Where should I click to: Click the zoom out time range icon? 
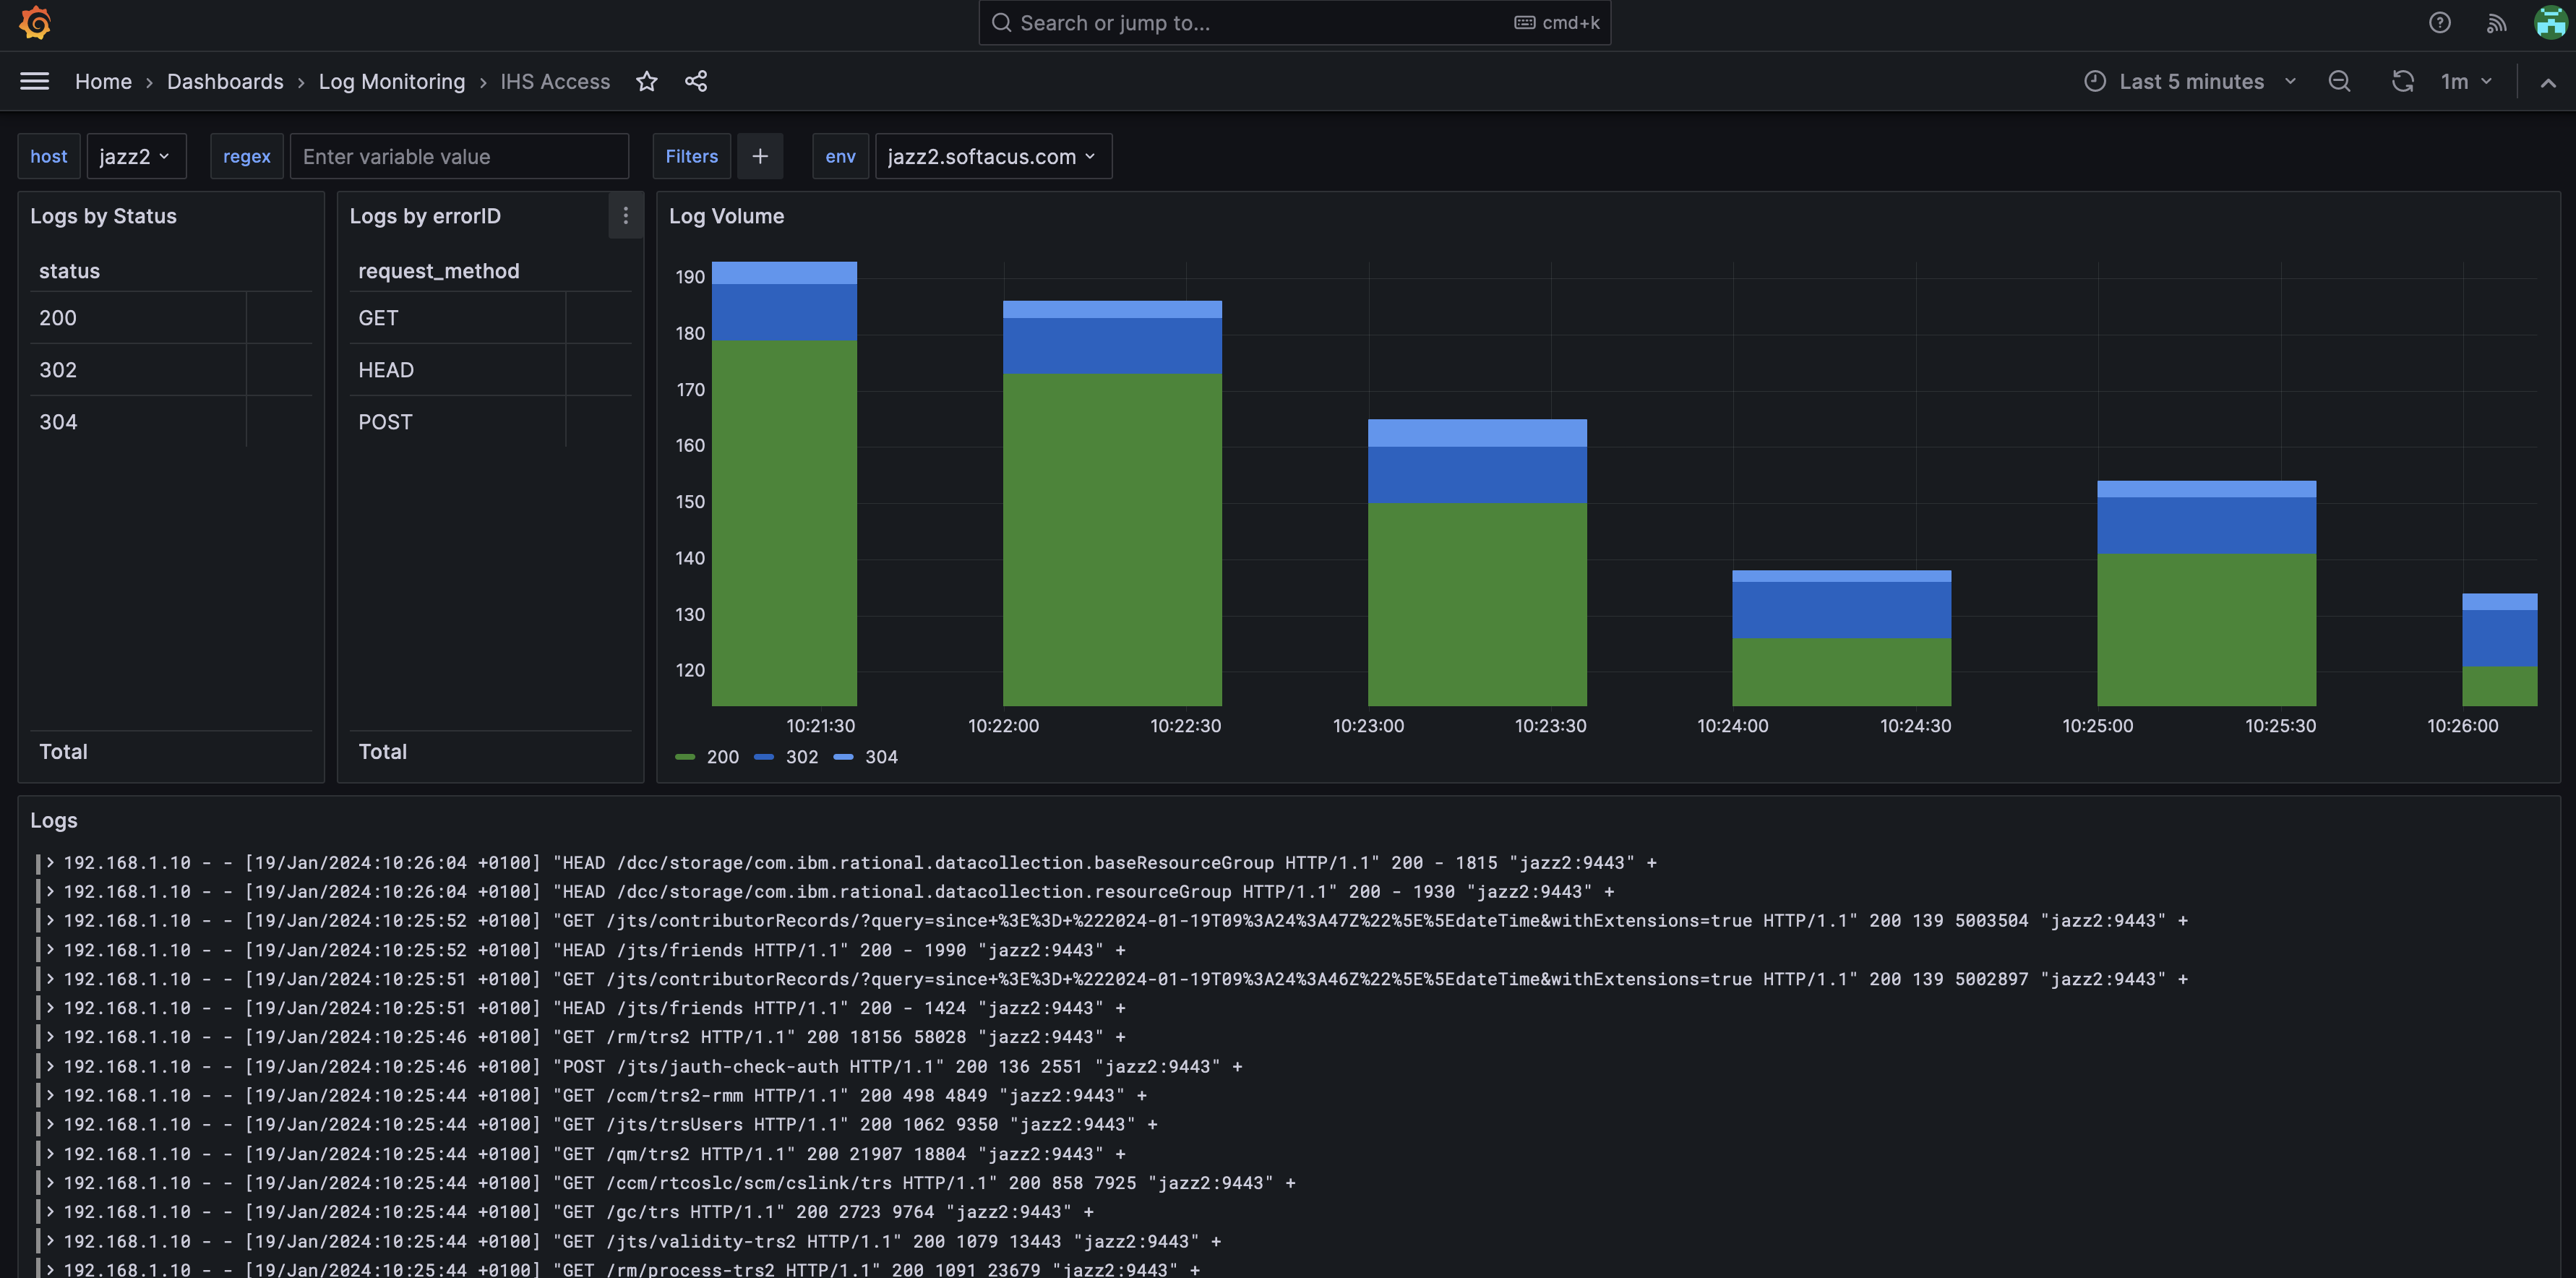click(2340, 81)
